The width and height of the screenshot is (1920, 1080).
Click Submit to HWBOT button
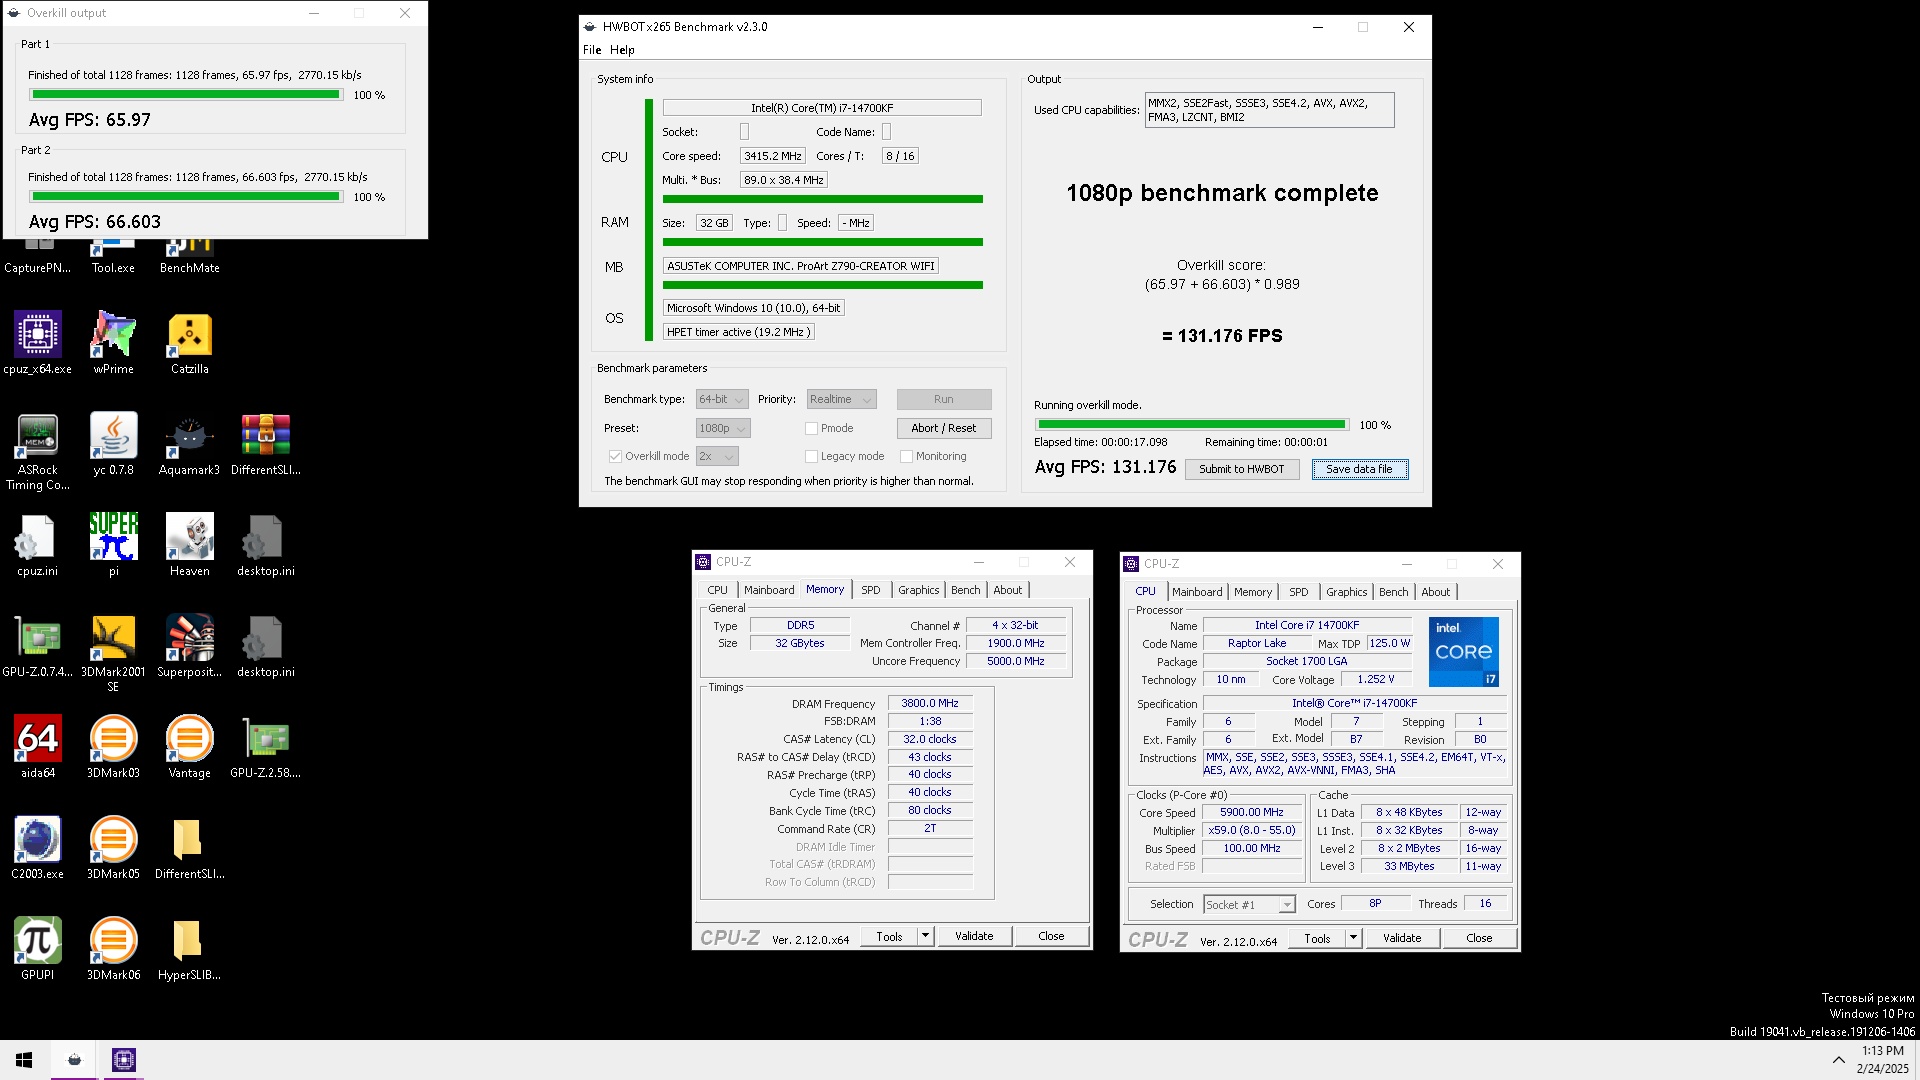1241,469
